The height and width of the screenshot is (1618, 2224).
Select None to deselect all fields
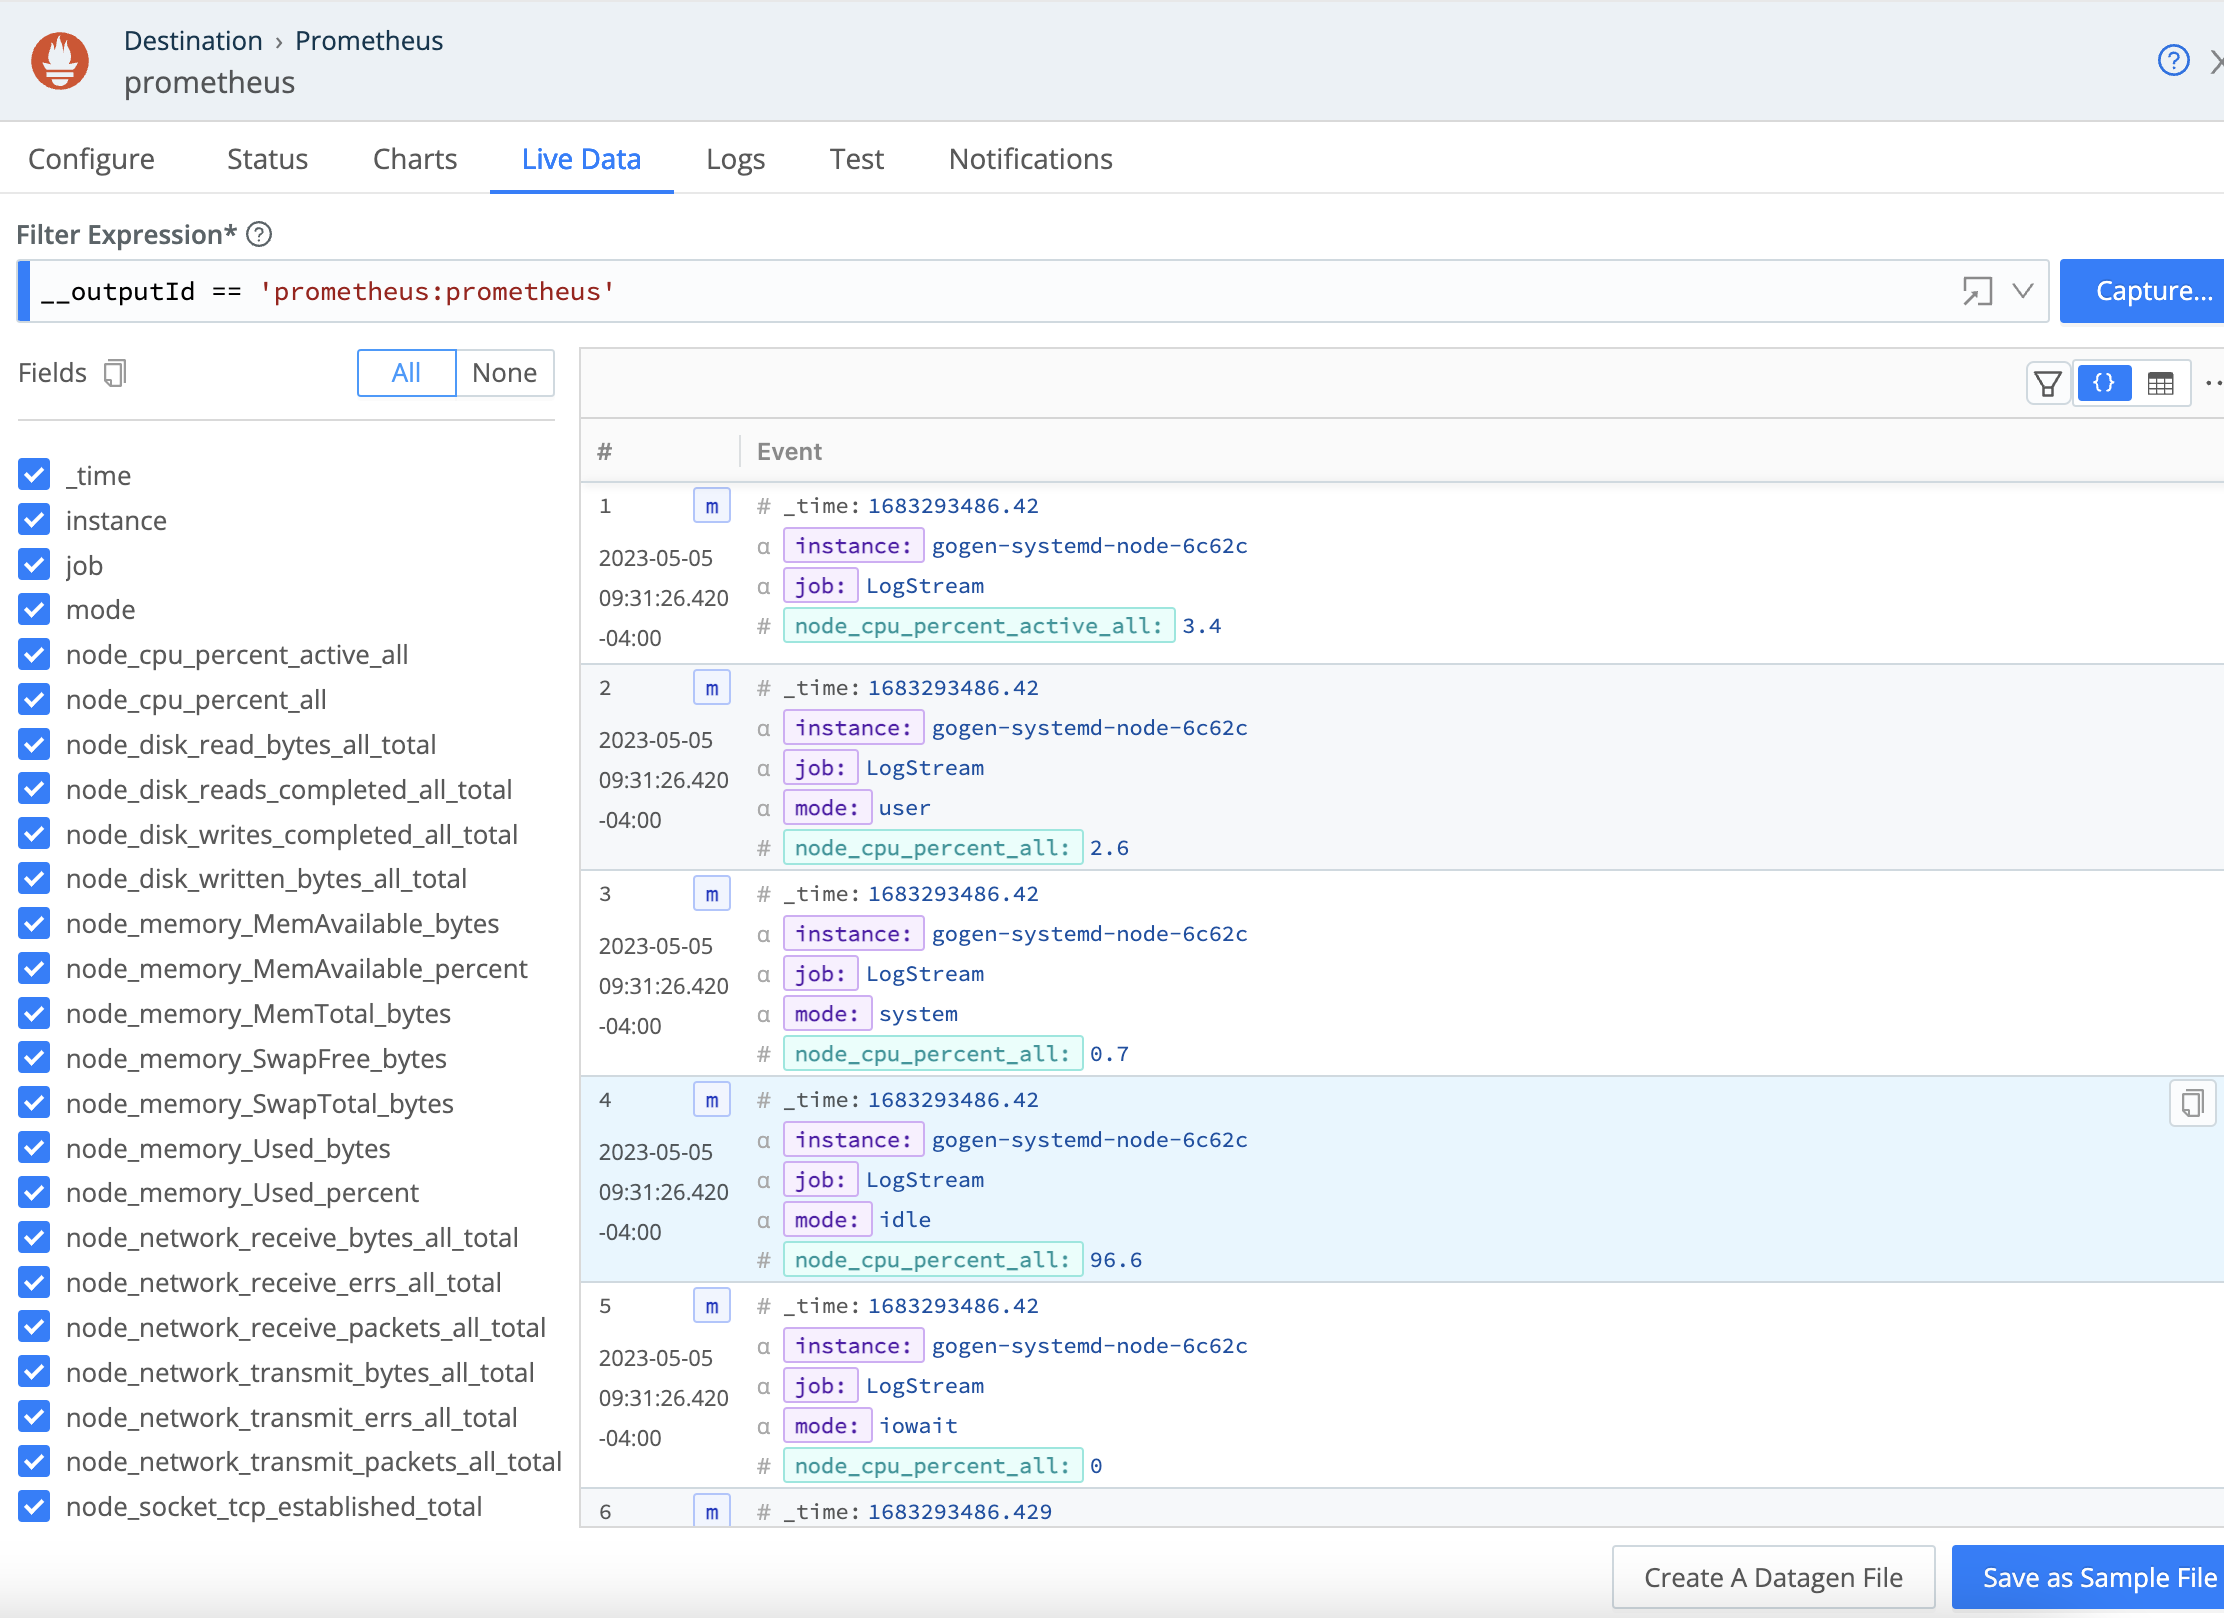pos(504,373)
